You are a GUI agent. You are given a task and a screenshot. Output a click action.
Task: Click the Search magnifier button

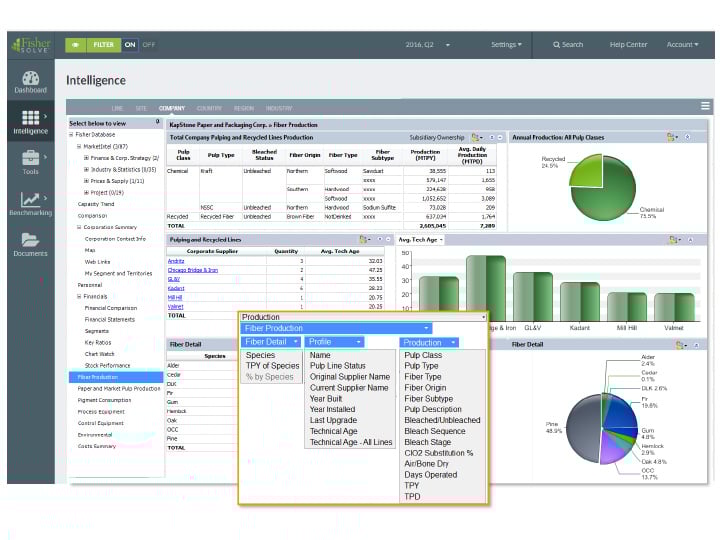tap(568, 45)
